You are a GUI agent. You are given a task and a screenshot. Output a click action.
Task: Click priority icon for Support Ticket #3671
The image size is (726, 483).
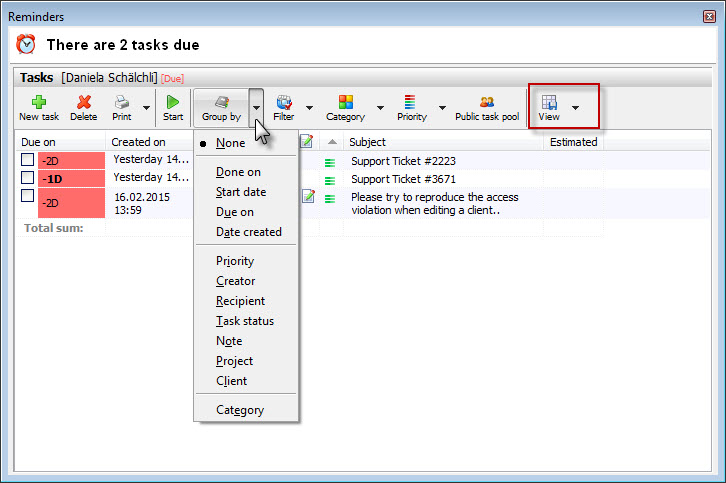tap(330, 181)
